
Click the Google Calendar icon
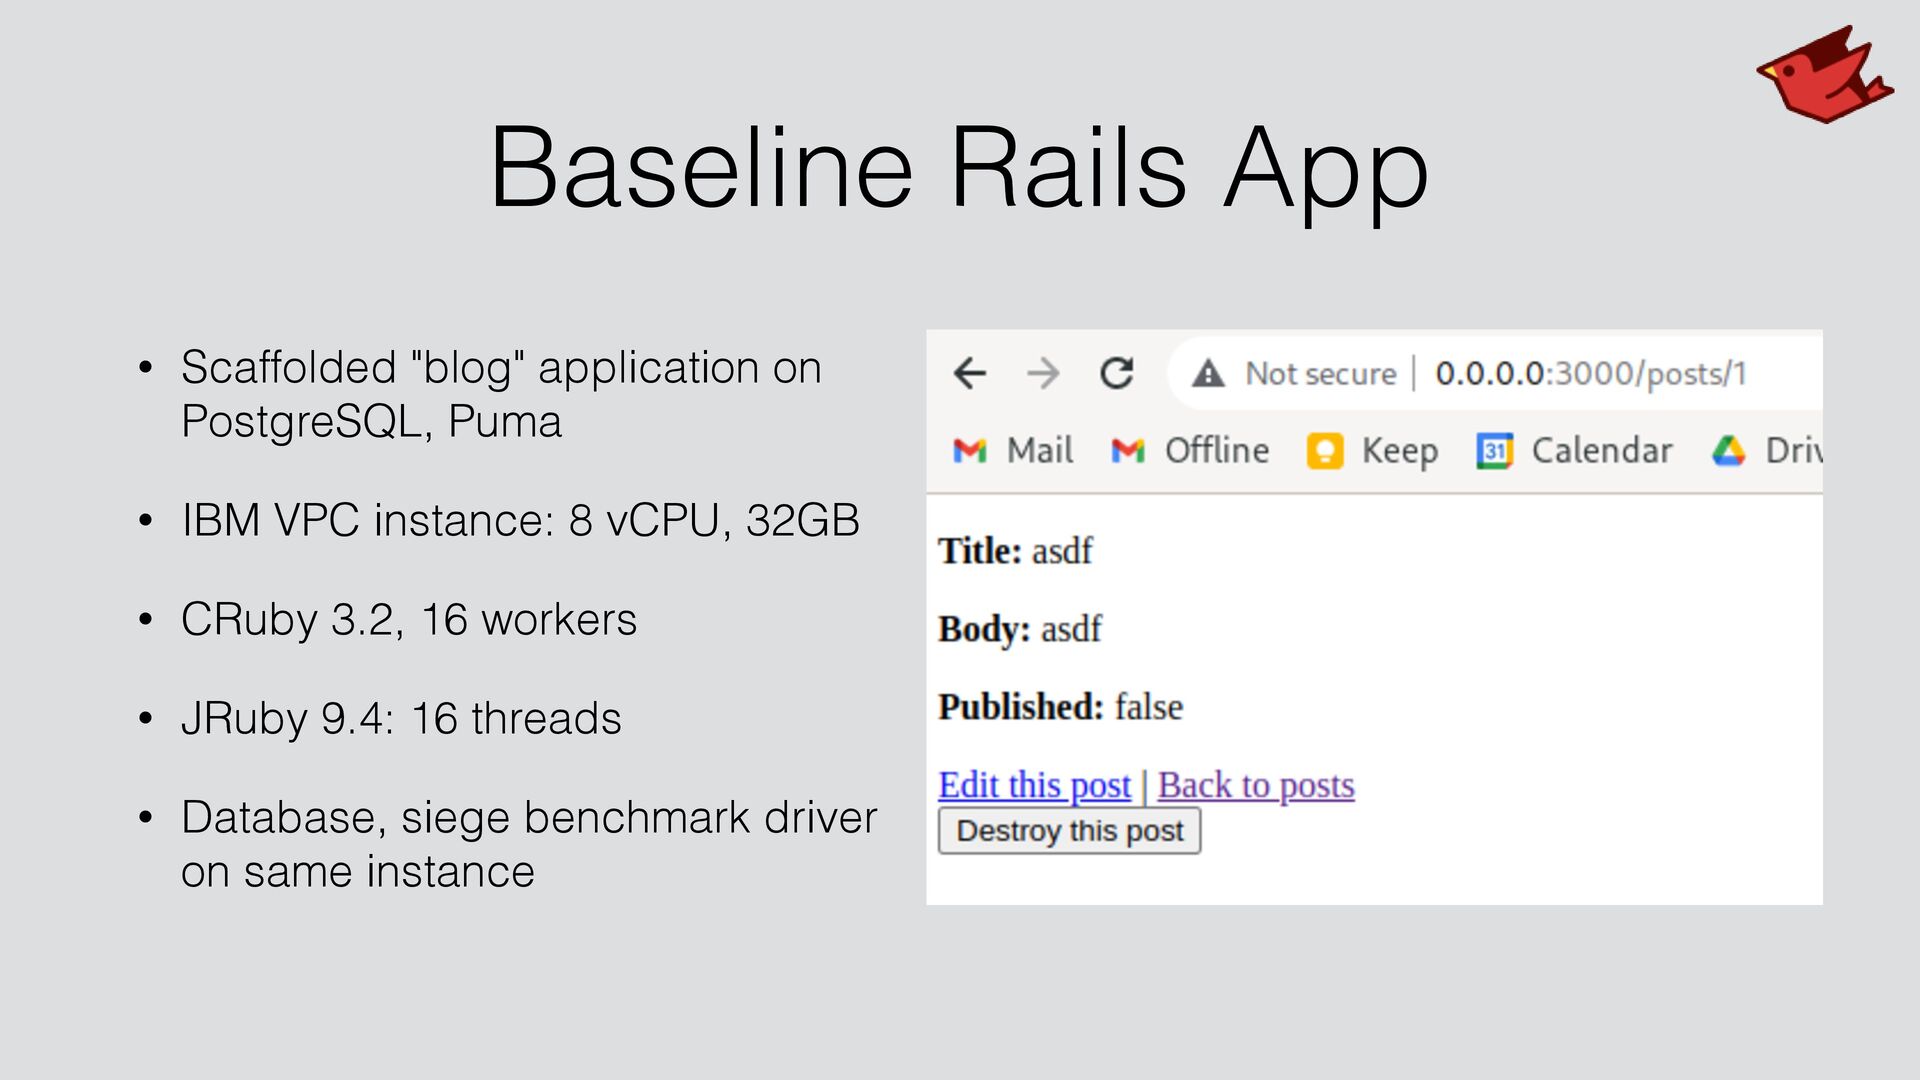1494,451
